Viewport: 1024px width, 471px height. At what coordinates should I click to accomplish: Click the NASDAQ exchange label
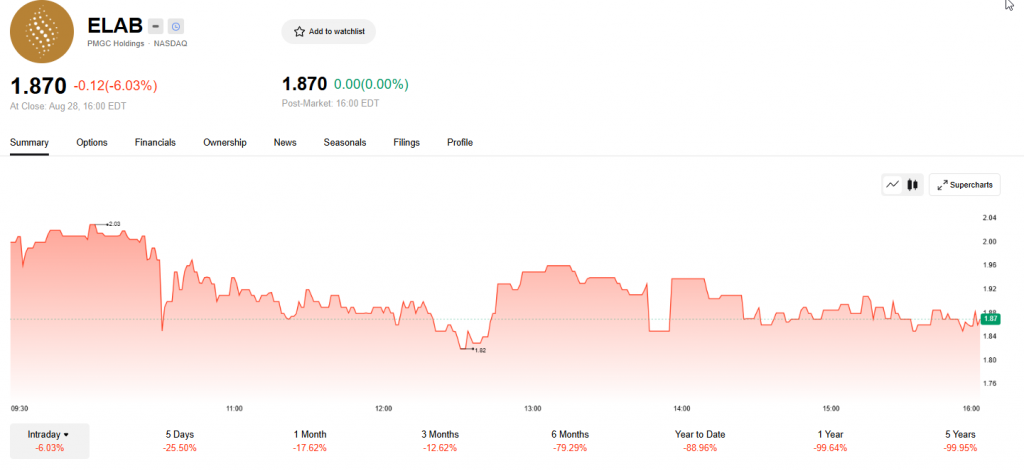[x=170, y=44]
